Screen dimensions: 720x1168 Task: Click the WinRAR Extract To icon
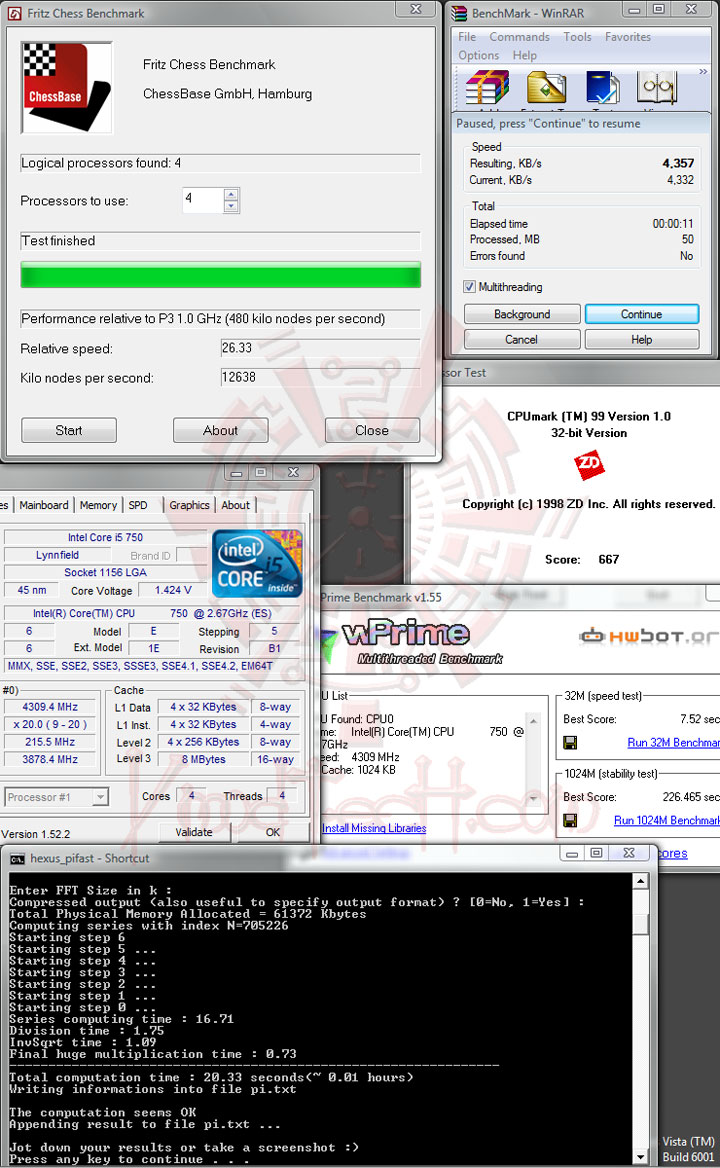coord(547,88)
